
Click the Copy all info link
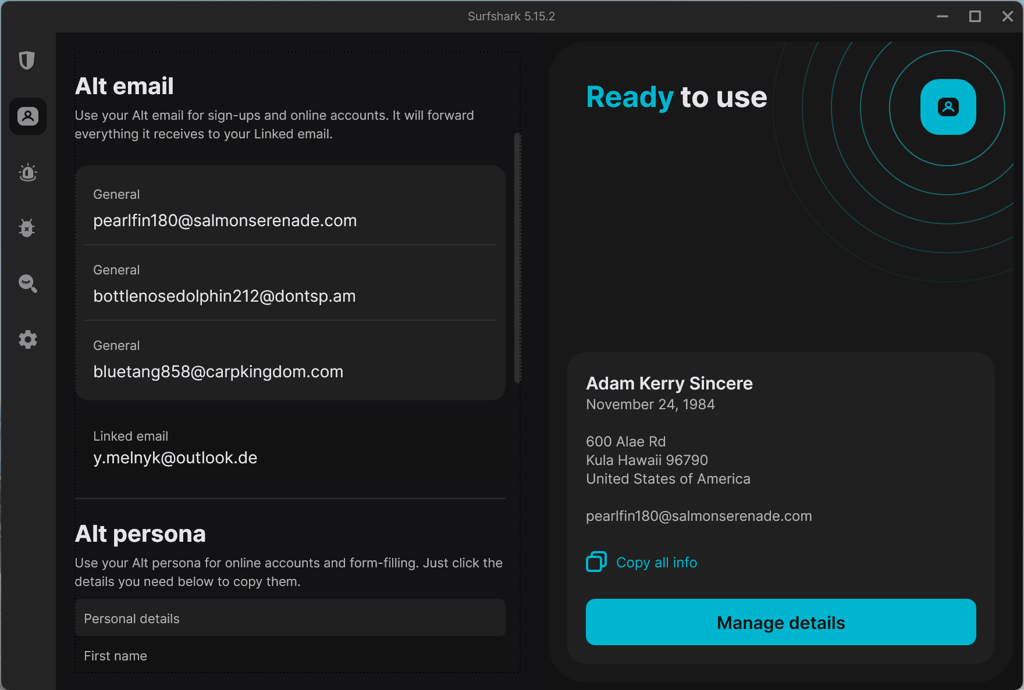tap(656, 562)
